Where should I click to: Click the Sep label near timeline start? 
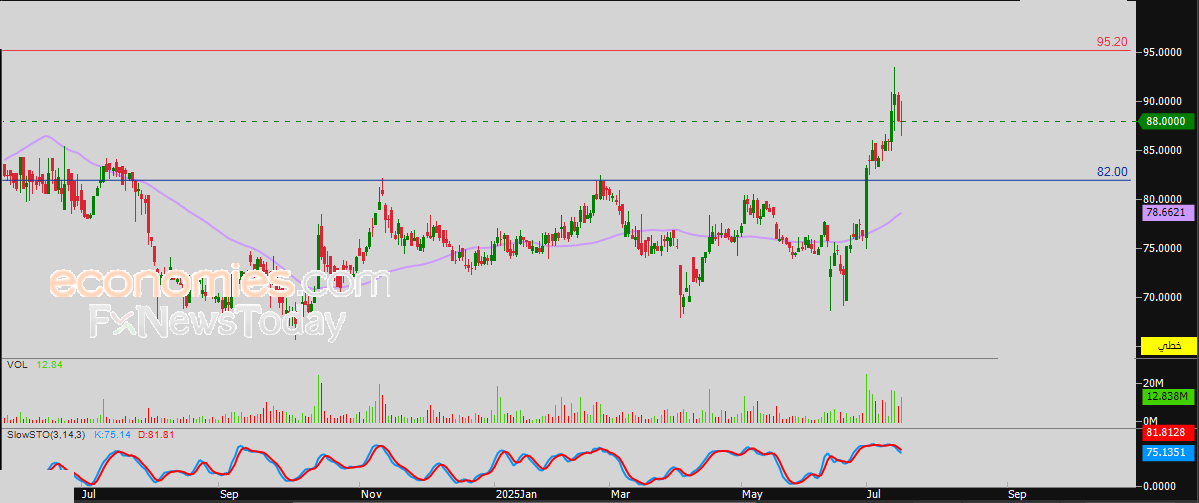tap(229, 495)
